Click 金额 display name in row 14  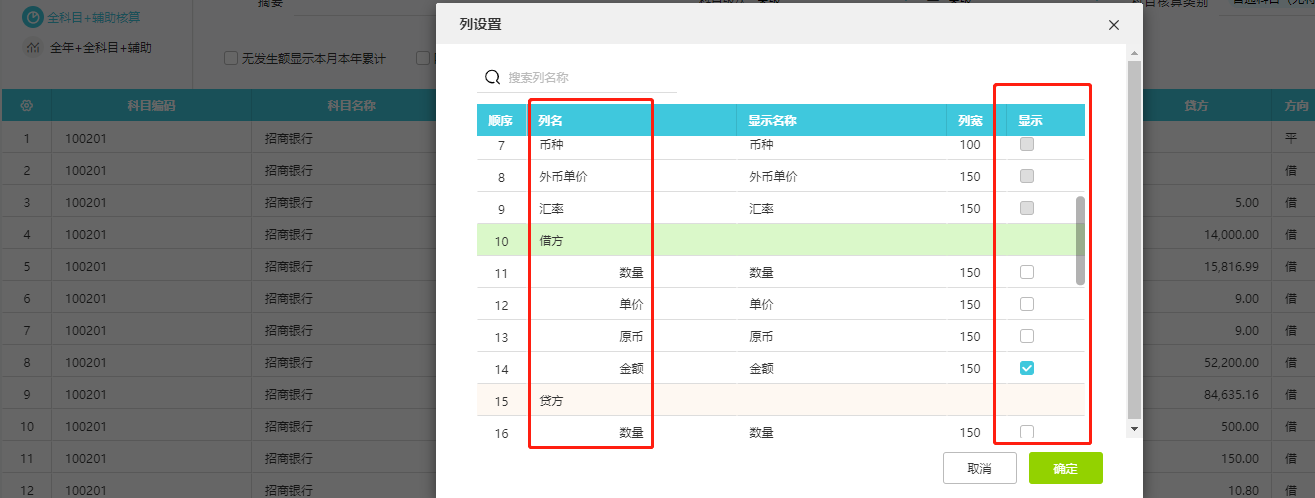pos(761,369)
